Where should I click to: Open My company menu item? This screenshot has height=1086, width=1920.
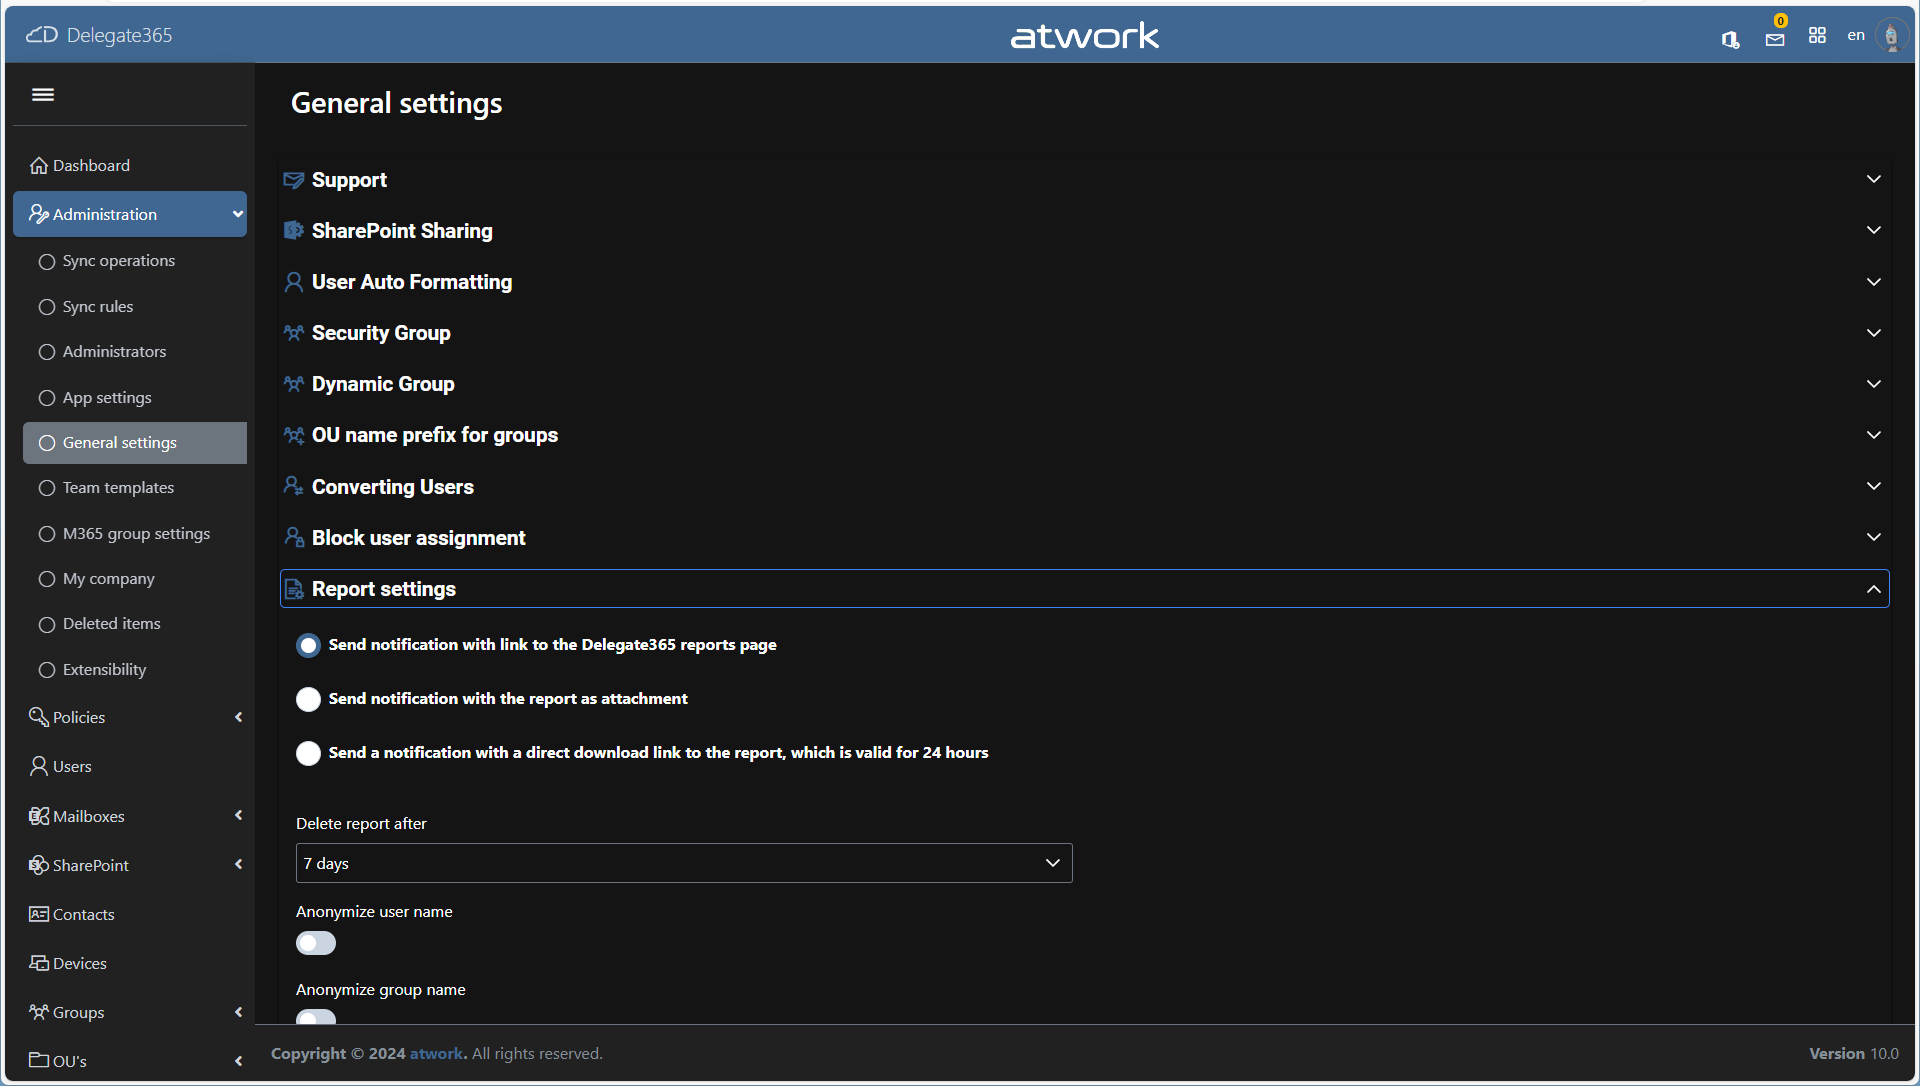135,579
